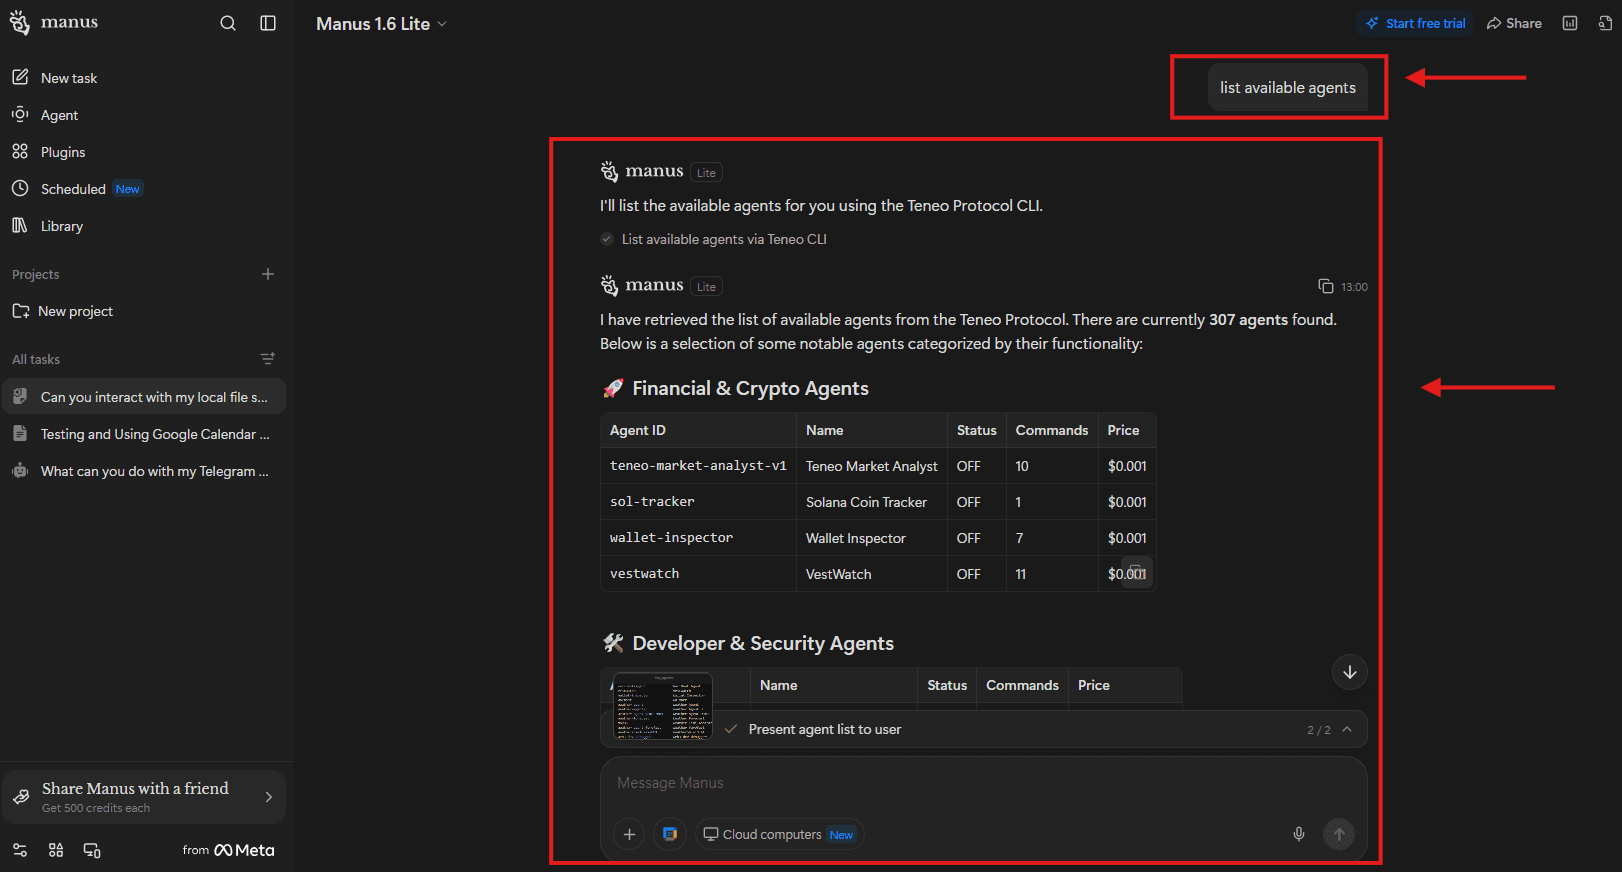Go to Plugins in the sidebar
1622x872 pixels.
144,152
